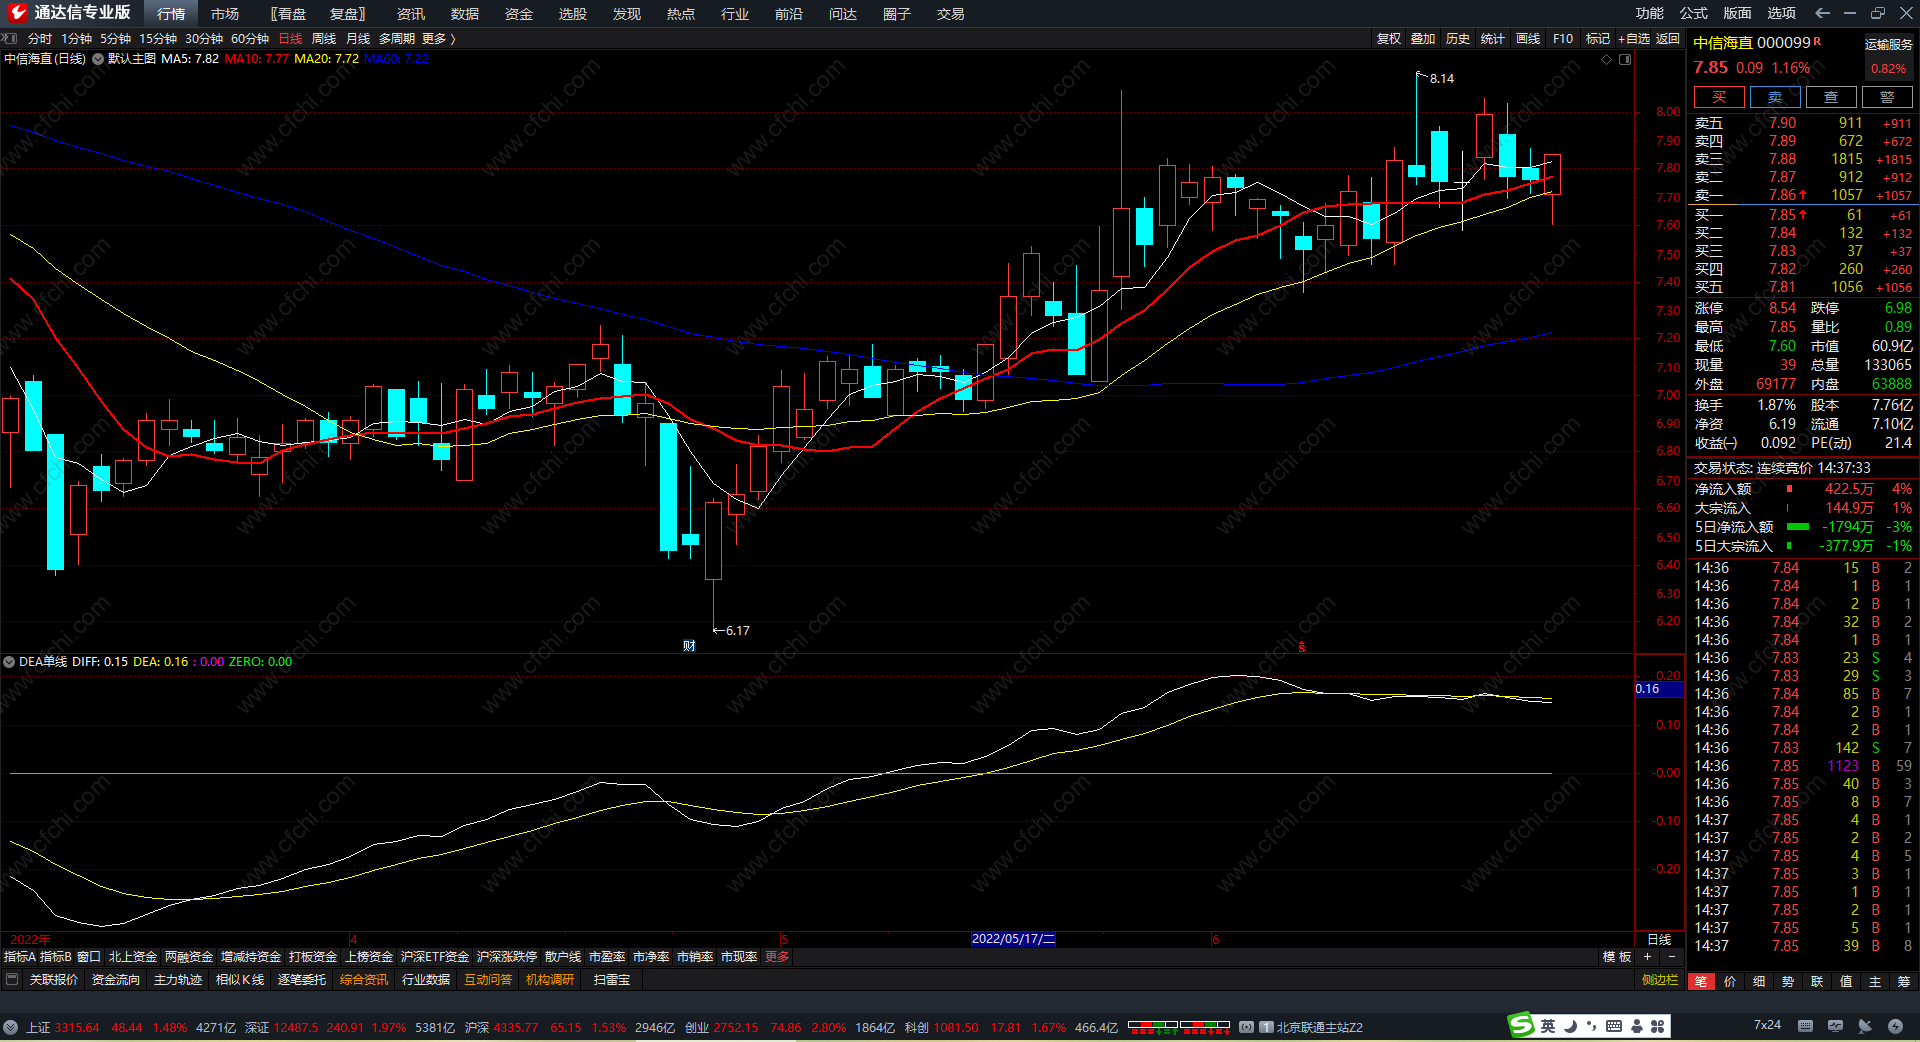The image size is (1920, 1042).
Task: Click the market breadth red-green bar indicator
Action: 1179,1027
